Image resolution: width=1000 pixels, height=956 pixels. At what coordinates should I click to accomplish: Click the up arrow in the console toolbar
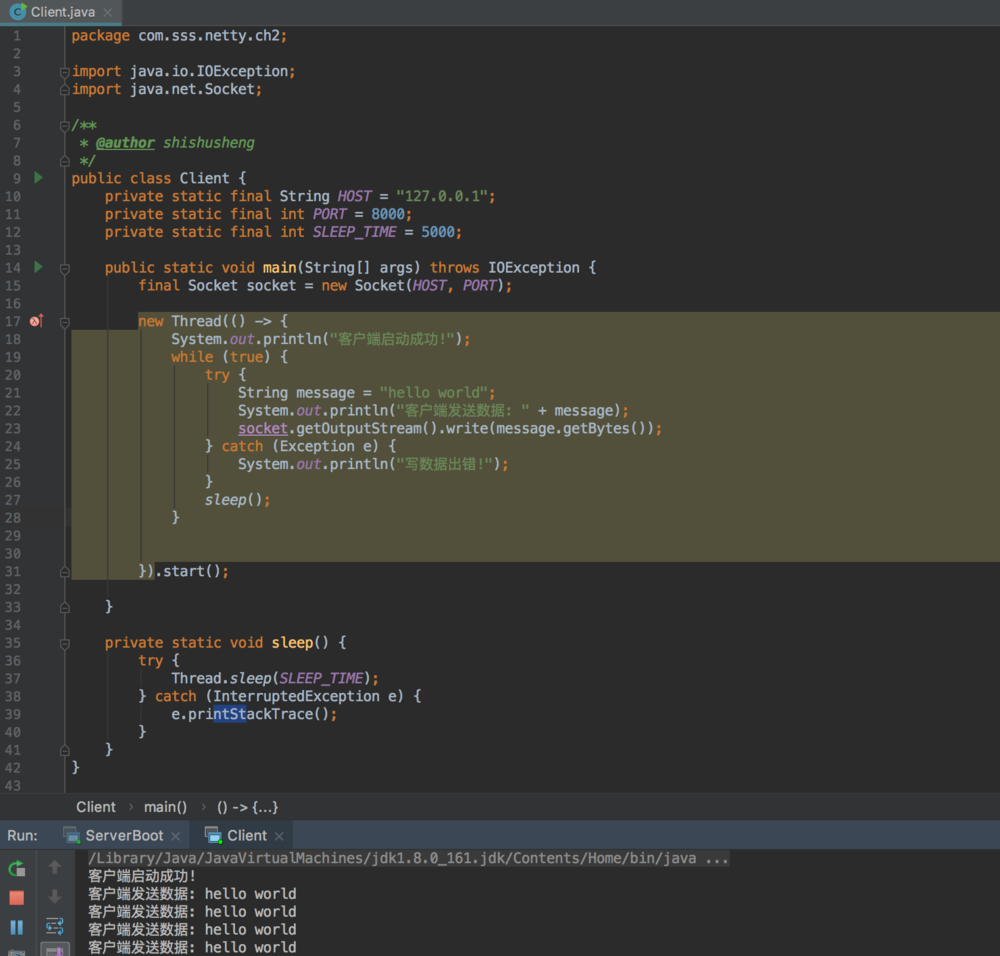tap(55, 868)
